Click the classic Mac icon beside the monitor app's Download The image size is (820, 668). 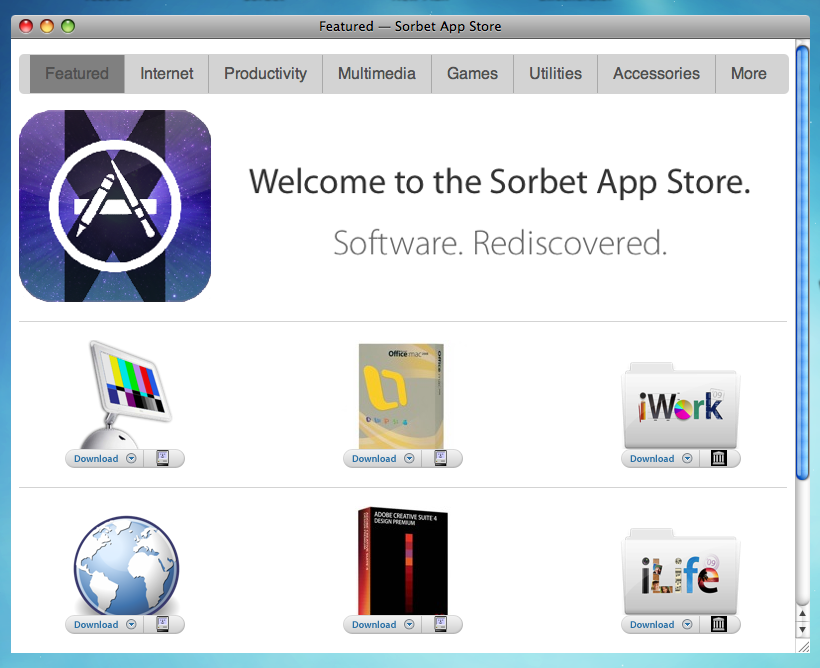click(x=163, y=458)
